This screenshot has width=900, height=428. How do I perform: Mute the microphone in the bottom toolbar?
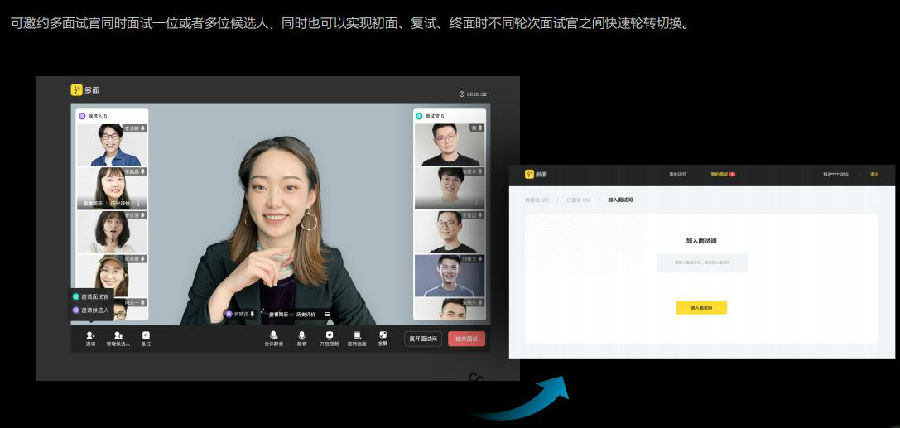pos(301,337)
